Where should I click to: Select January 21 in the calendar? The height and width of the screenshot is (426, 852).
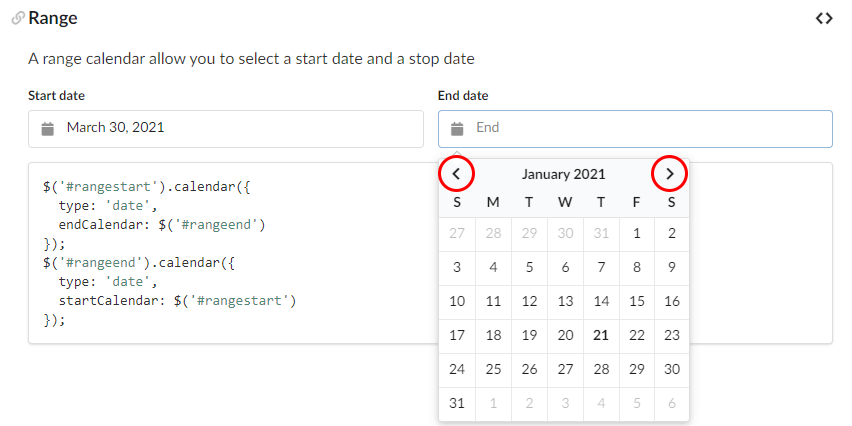point(601,336)
